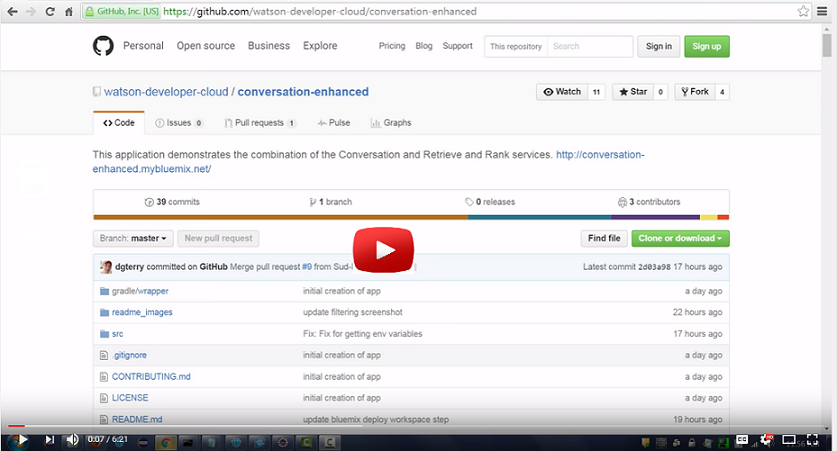837x451 pixels.
Task: Open latest commit 2d03a98
Action: (x=654, y=267)
